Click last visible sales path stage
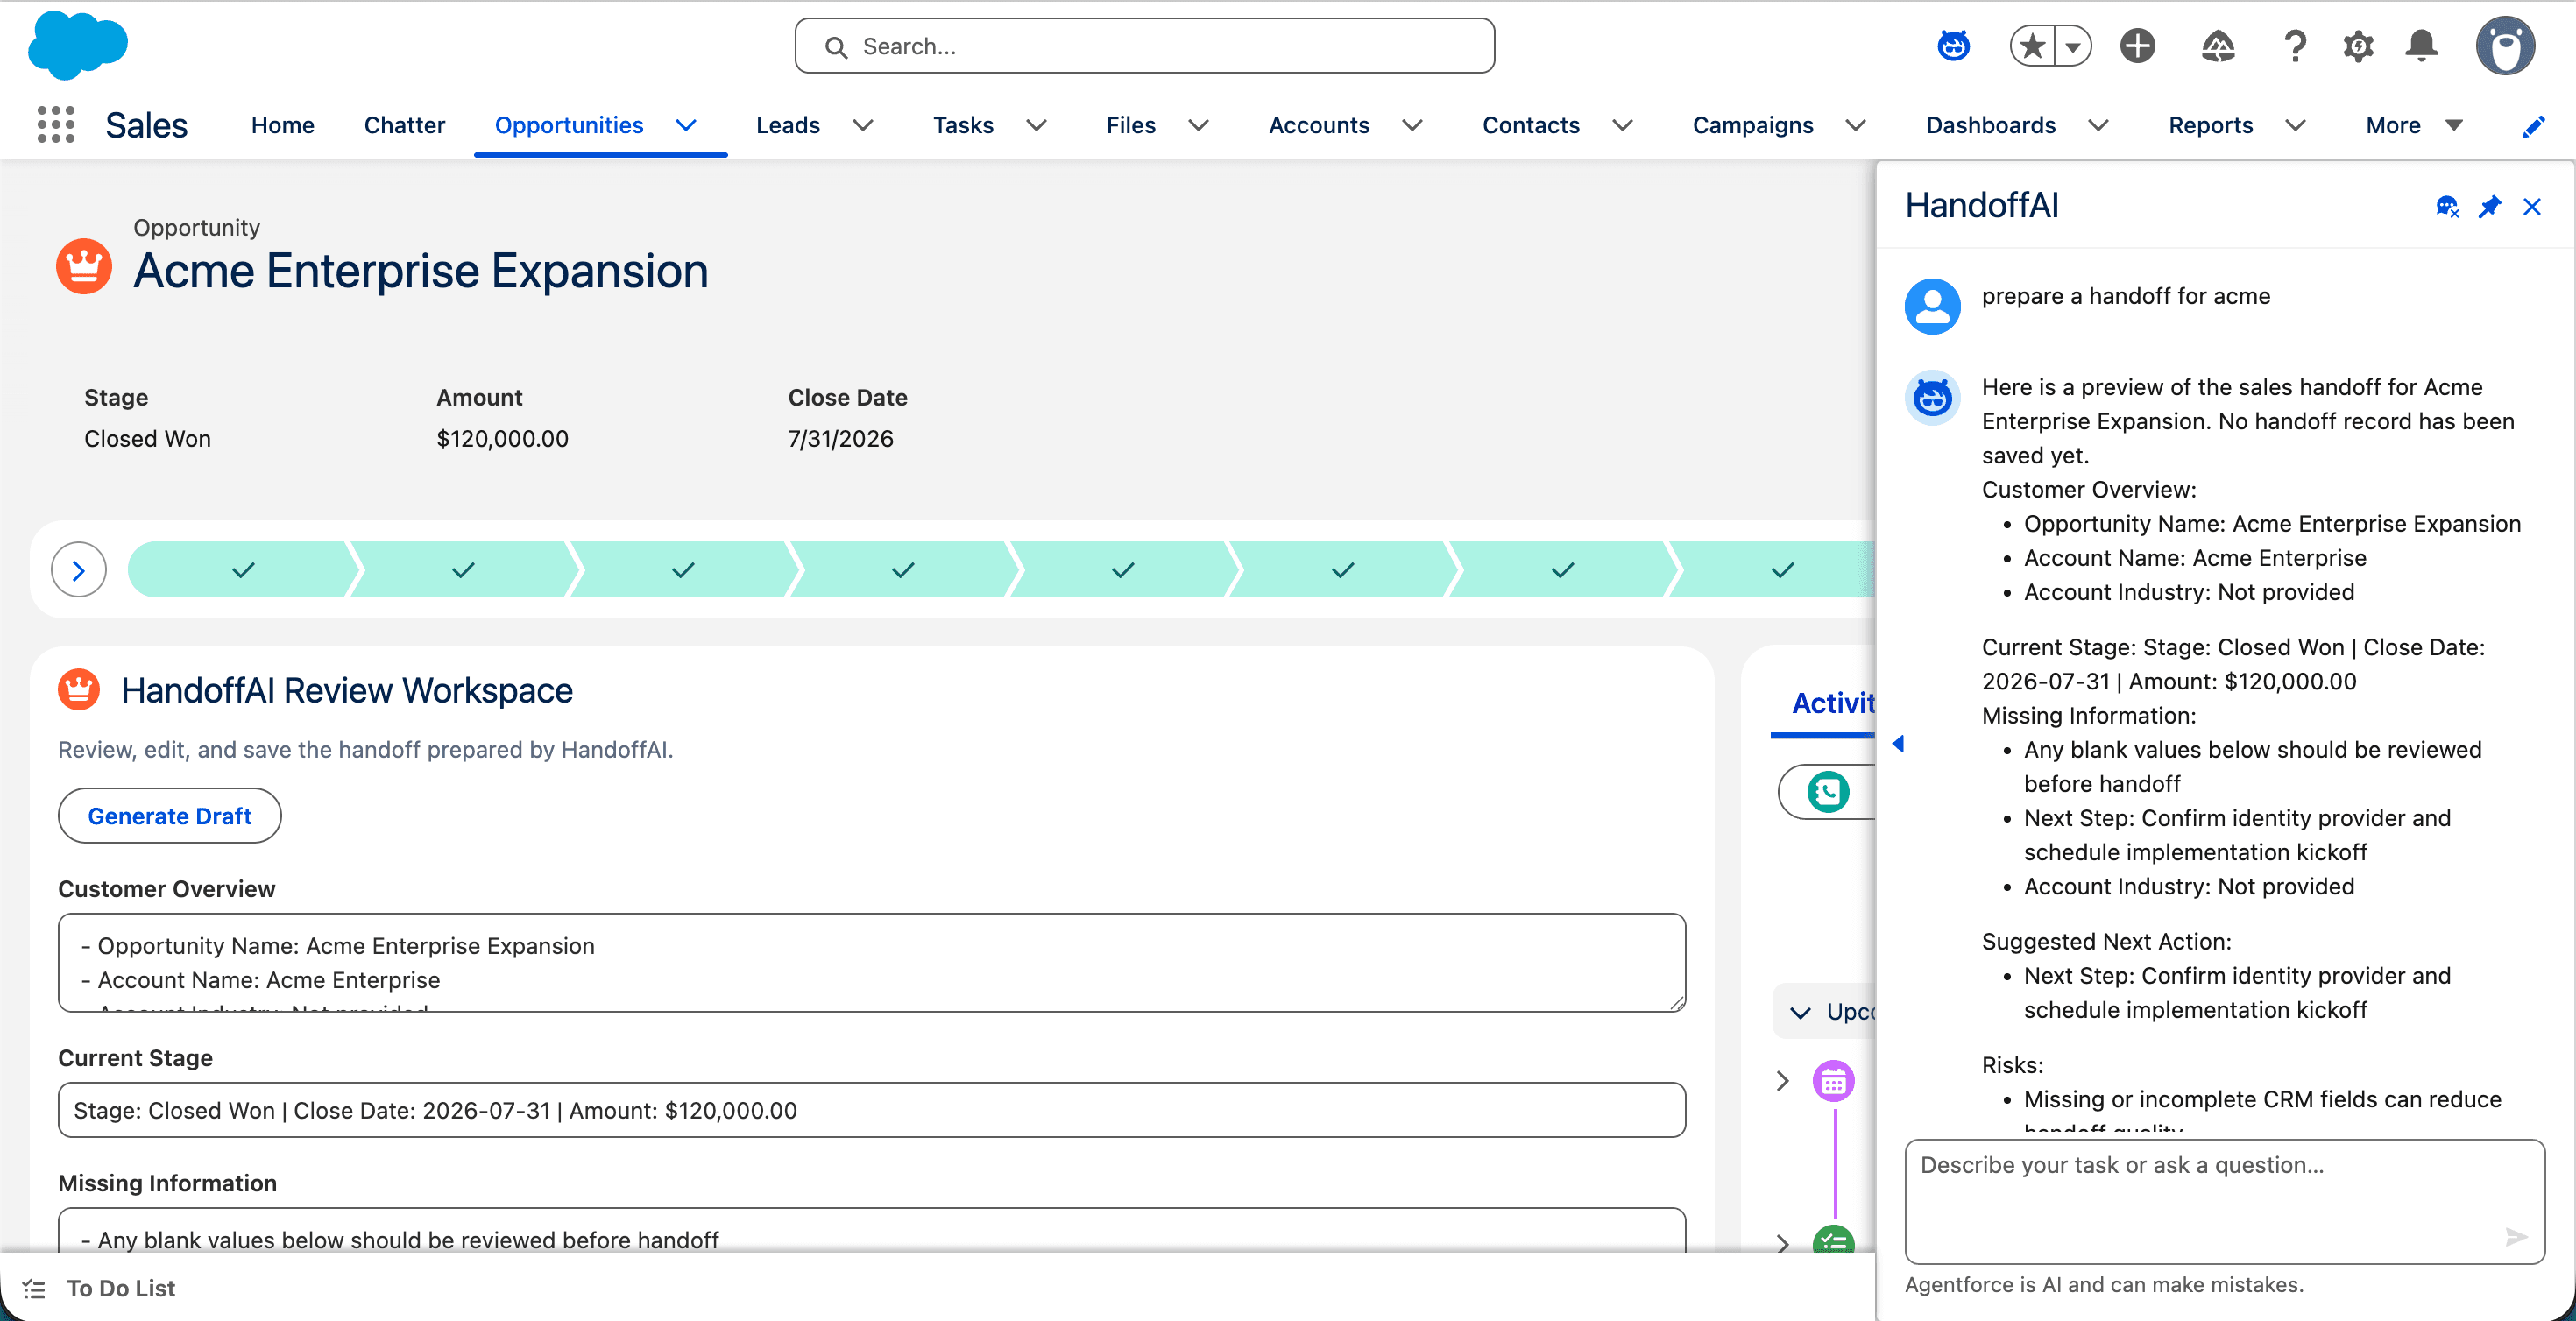 [1775, 570]
